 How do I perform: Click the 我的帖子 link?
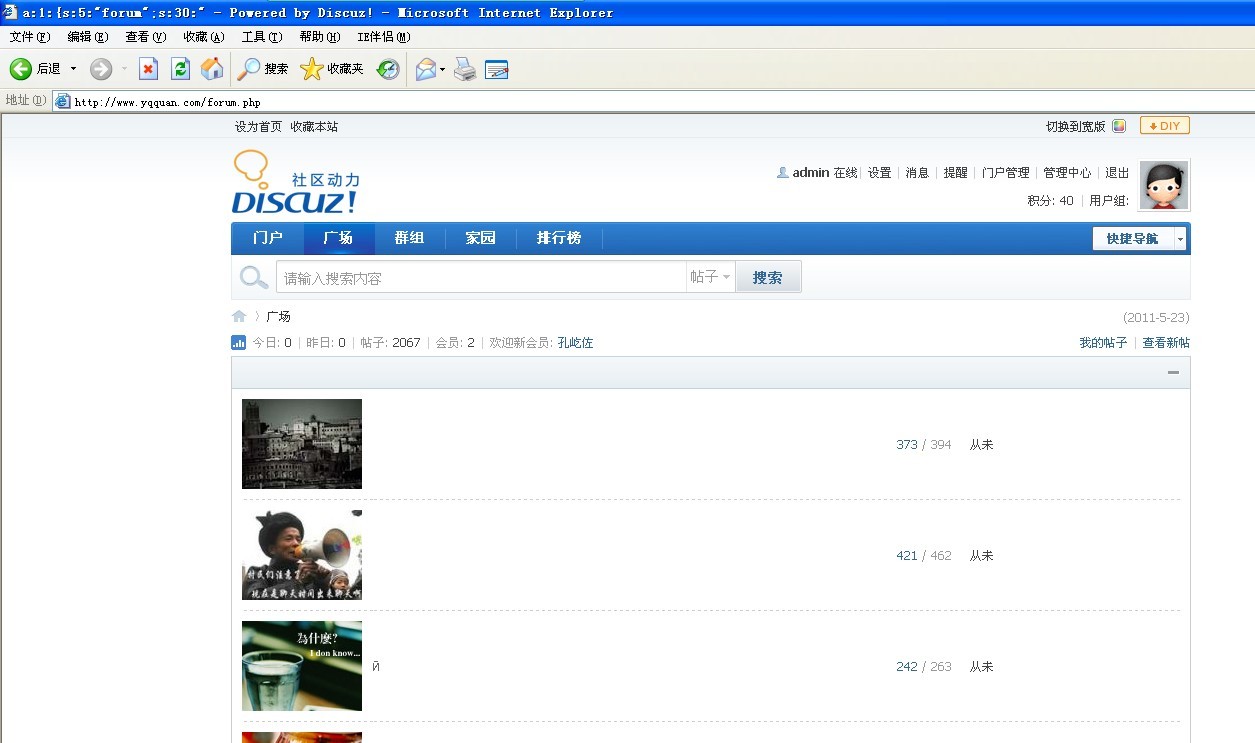[1103, 343]
